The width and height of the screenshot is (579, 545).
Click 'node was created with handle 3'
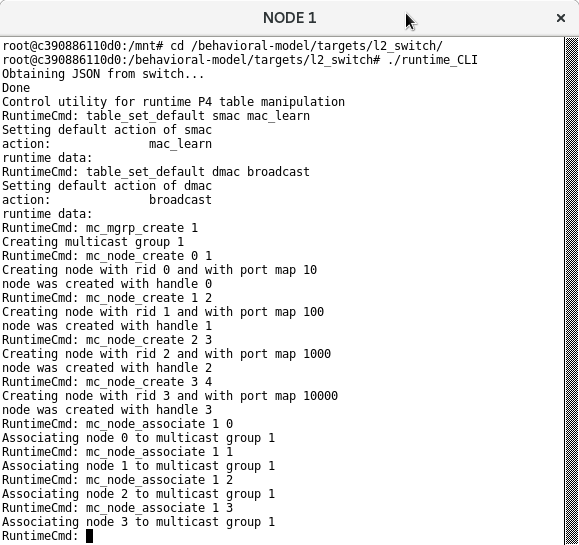pos(107,410)
